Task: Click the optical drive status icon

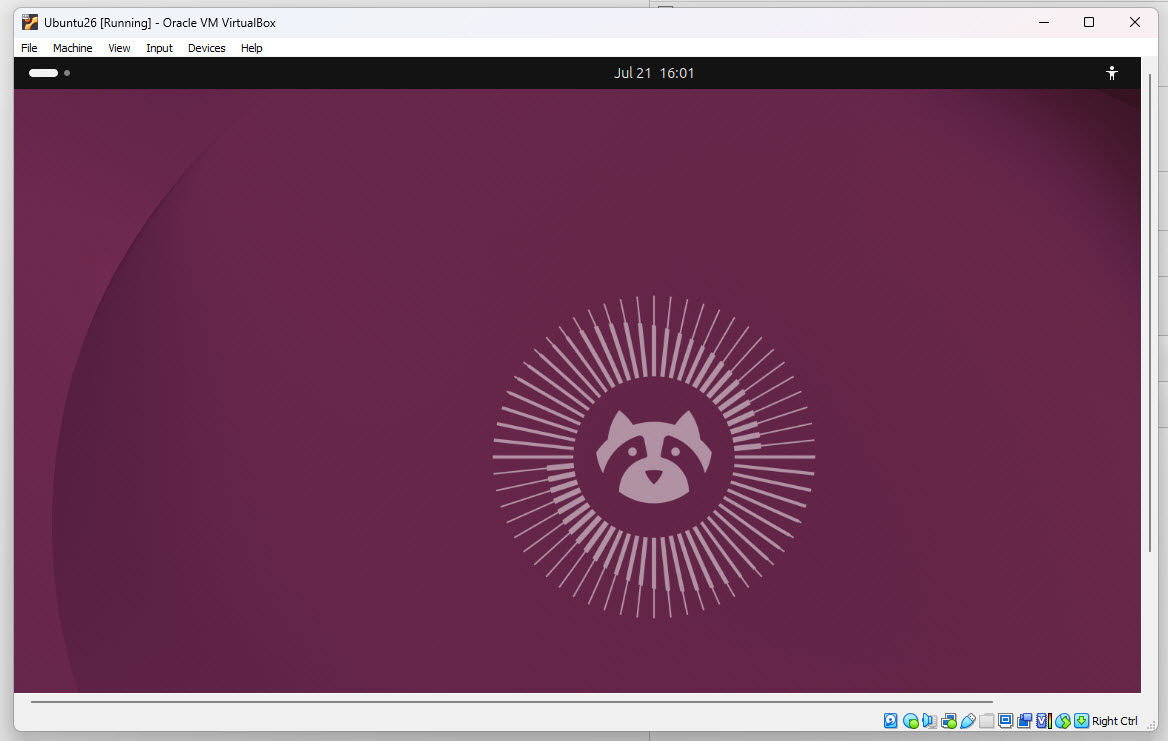Action: click(910, 720)
